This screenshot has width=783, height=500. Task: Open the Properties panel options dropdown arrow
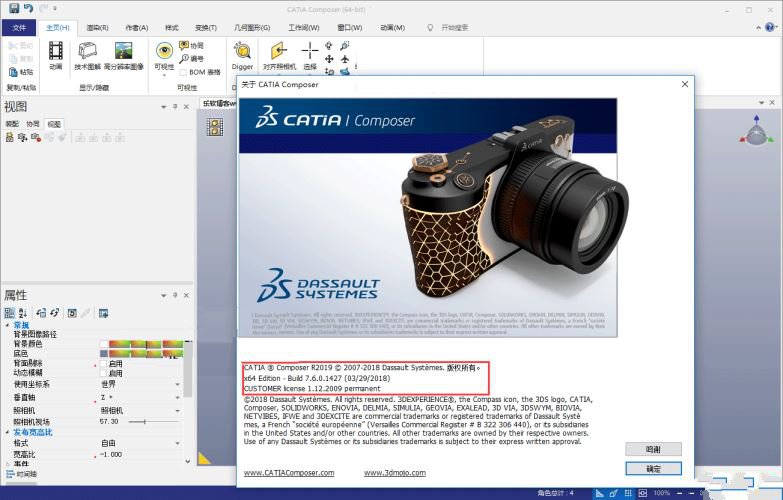click(x=163, y=296)
